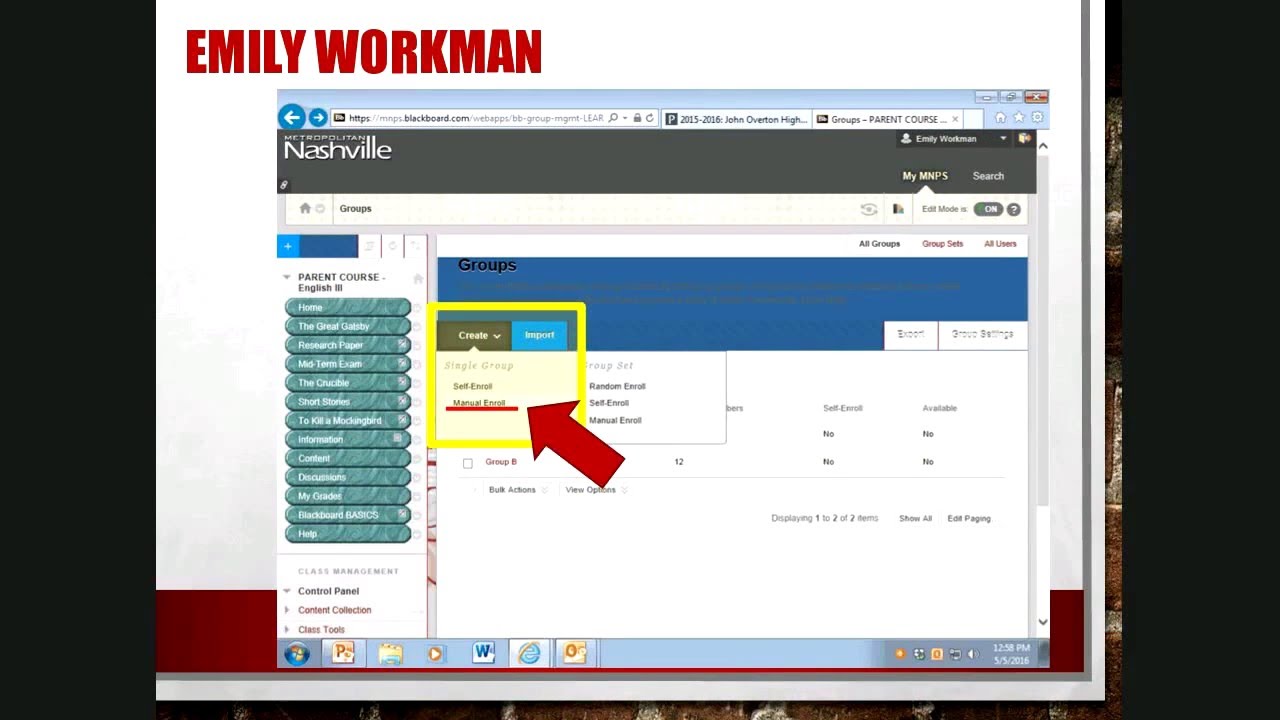Click the Show All button
The width and height of the screenshot is (1280, 720).
(915, 519)
